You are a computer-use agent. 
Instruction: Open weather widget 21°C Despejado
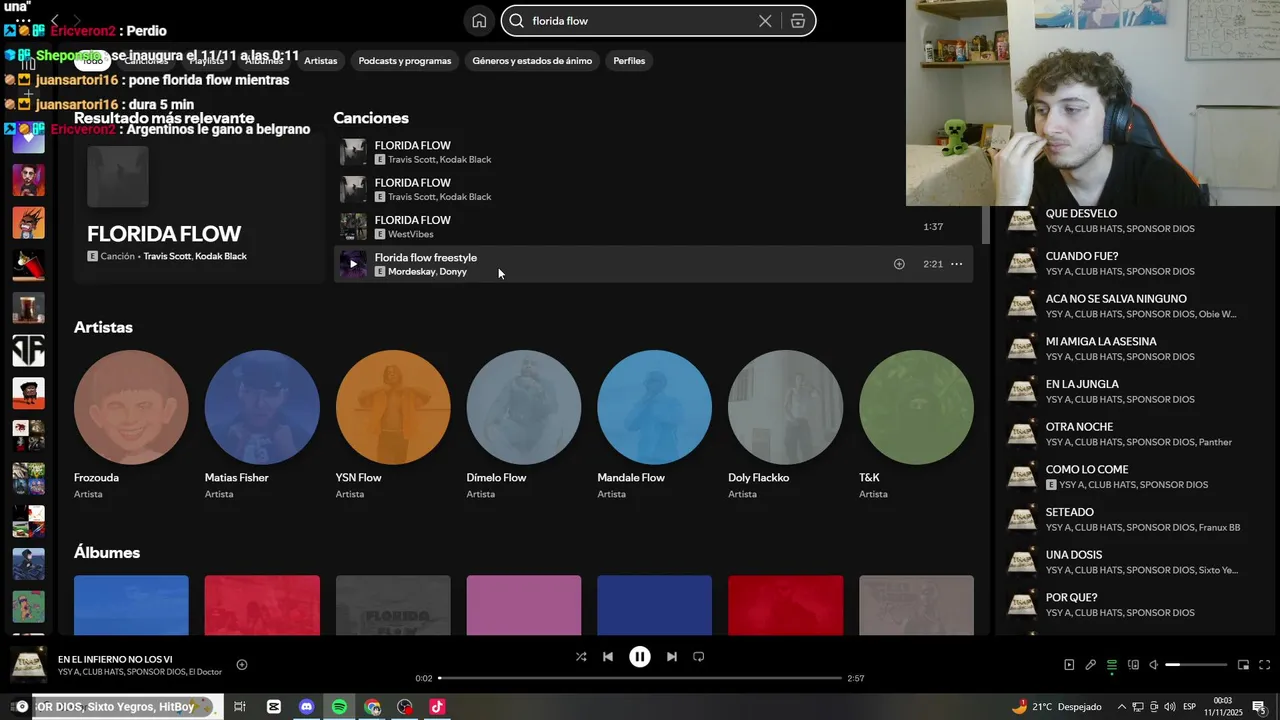(x=1056, y=707)
